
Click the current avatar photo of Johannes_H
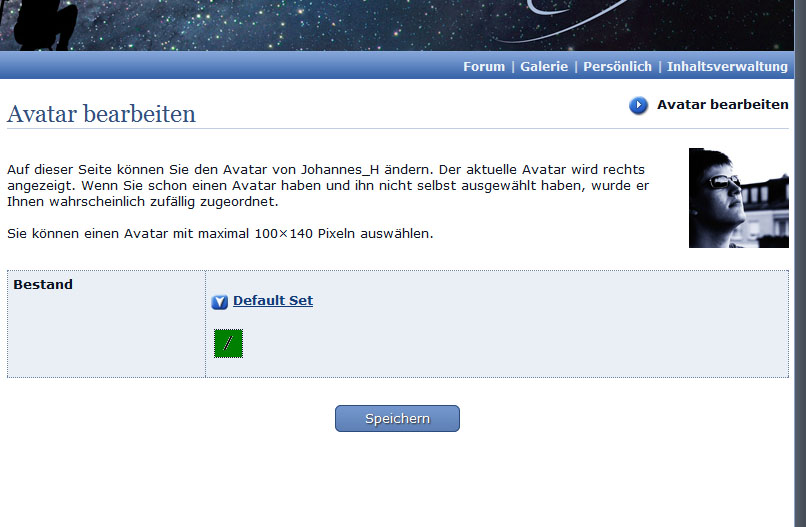(x=738, y=198)
